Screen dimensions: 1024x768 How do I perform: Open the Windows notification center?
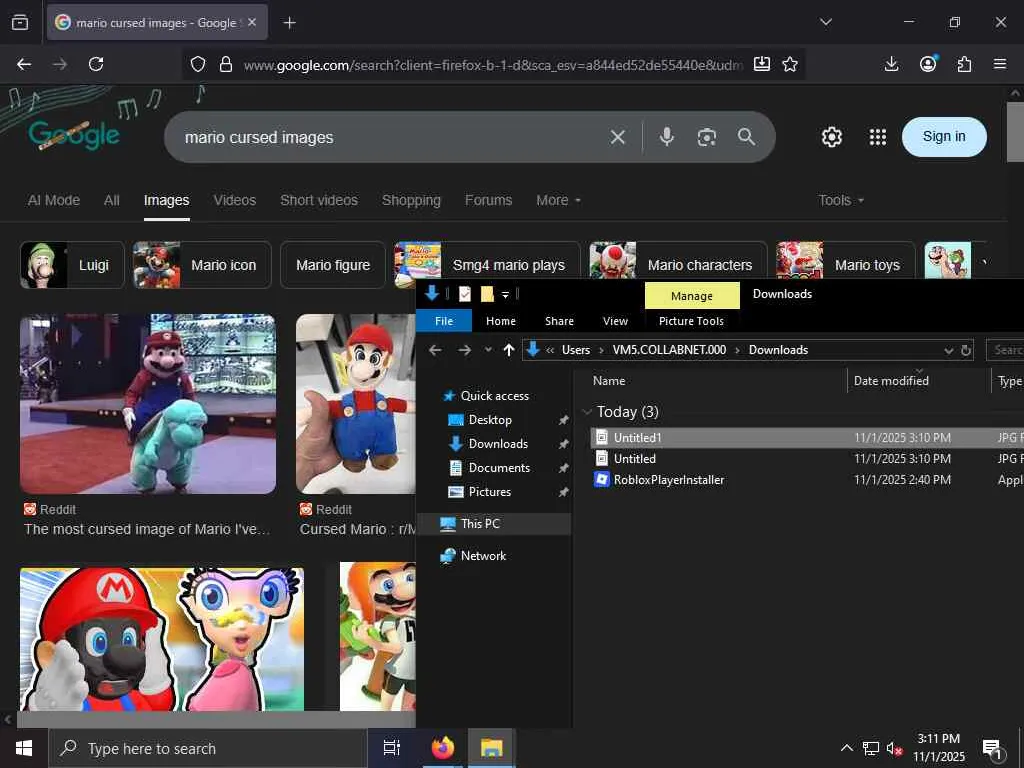coord(993,749)
